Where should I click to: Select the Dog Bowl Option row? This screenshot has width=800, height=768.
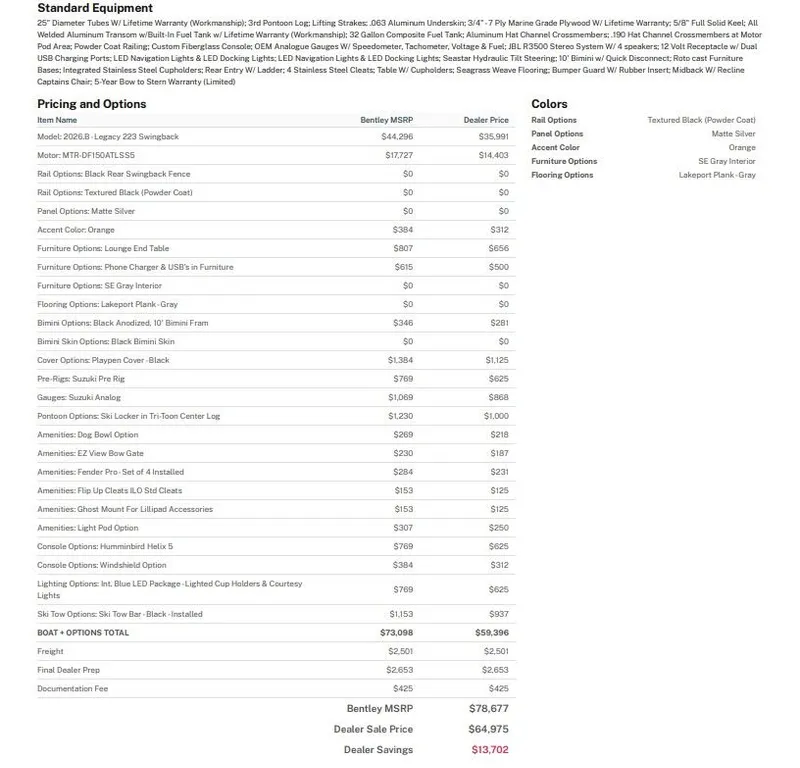coord(88,435)
